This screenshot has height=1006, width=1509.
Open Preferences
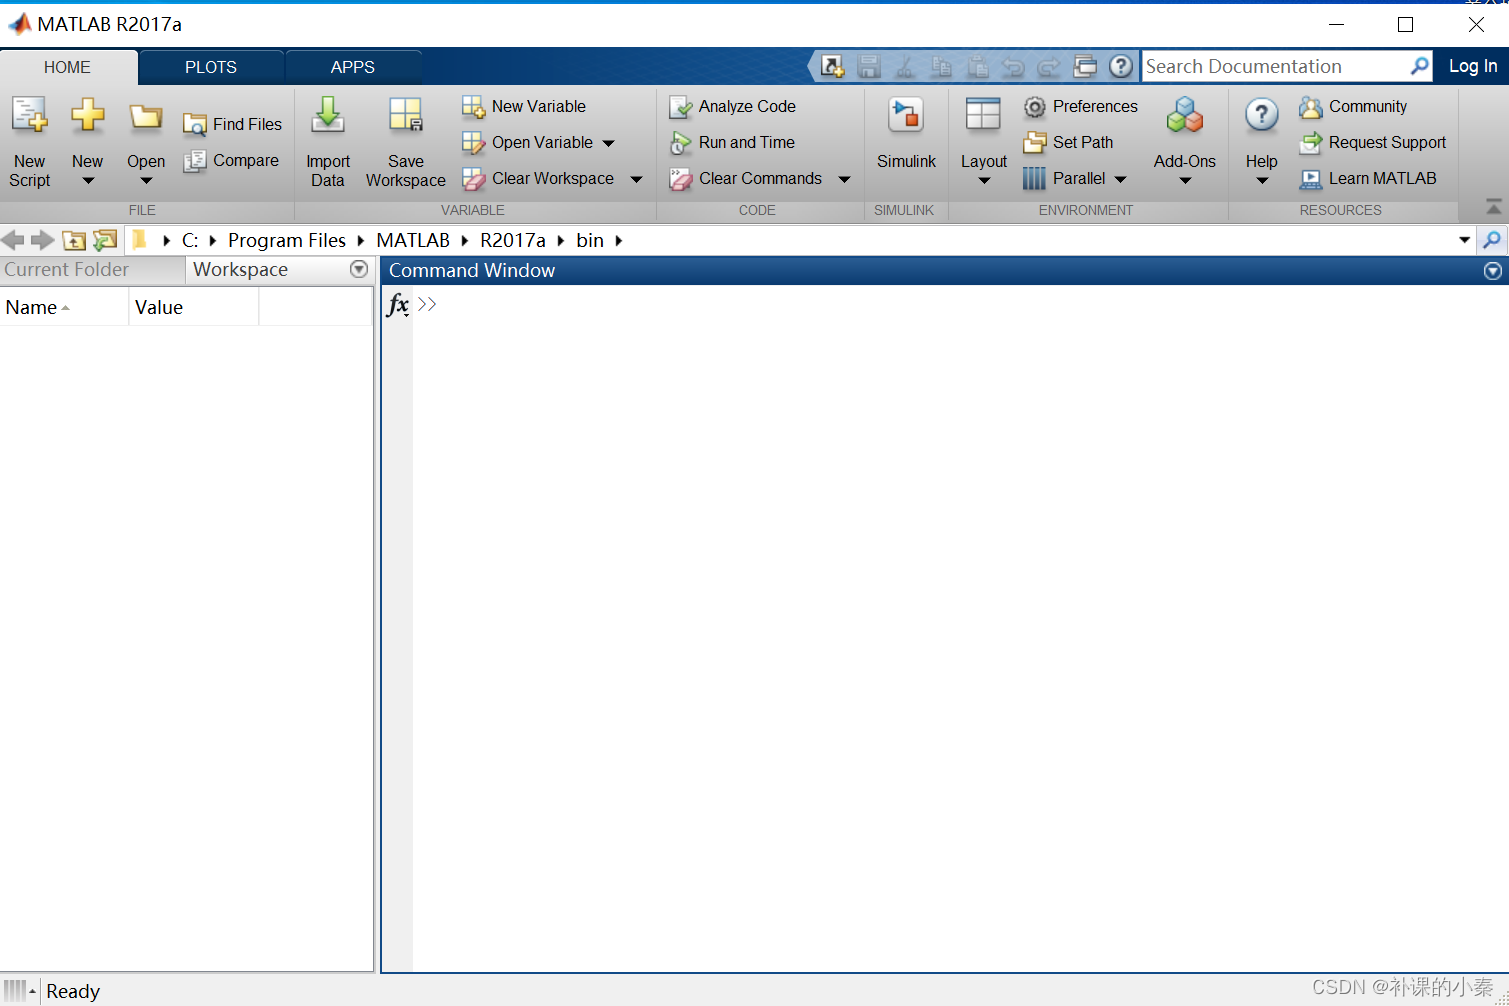(1081, 106)
